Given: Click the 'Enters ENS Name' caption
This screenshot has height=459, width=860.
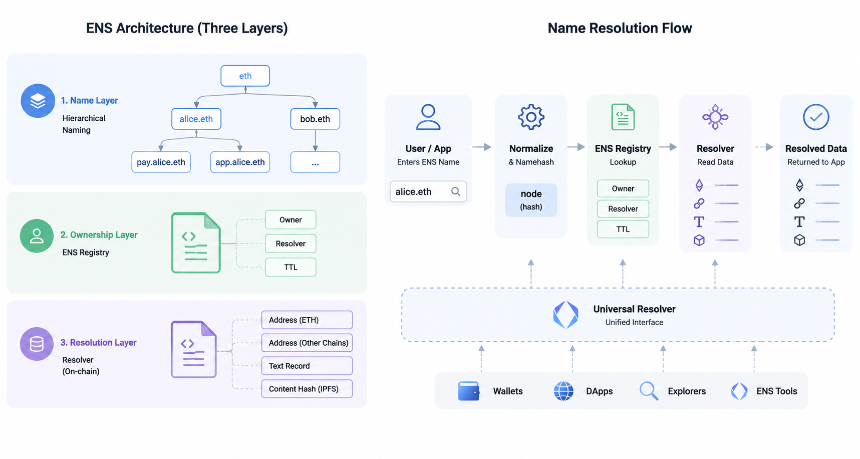Looking at the screenshot, I should coord(428,162).
